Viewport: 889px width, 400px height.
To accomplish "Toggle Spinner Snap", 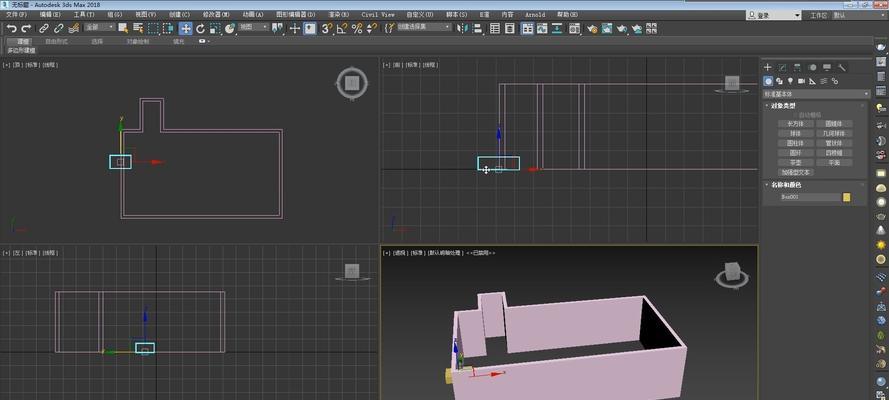I will [x=371, y=28].
